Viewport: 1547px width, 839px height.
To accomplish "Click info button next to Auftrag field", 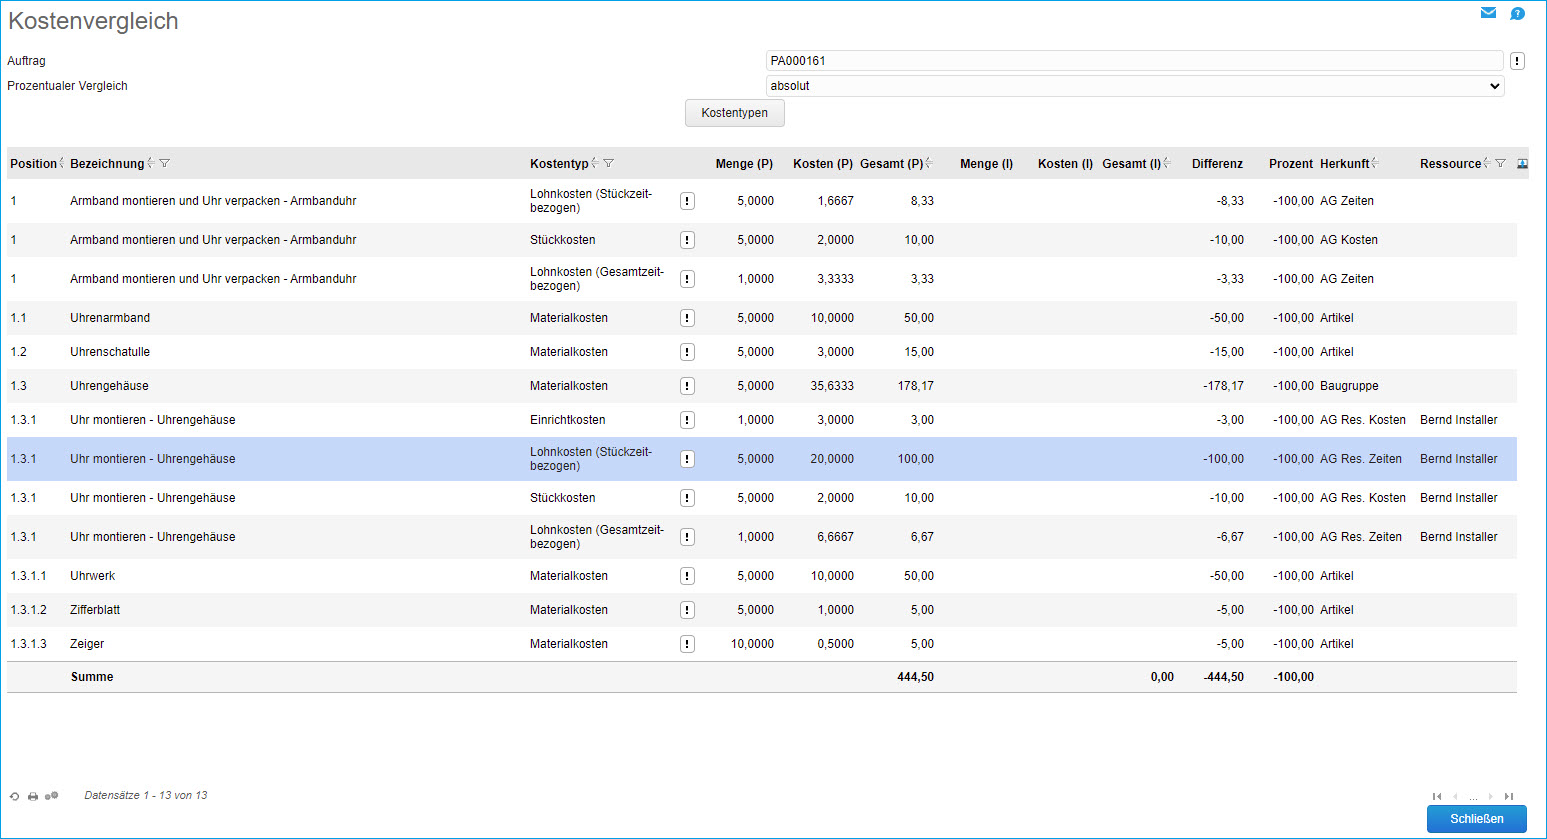I will pos(1517,61).
